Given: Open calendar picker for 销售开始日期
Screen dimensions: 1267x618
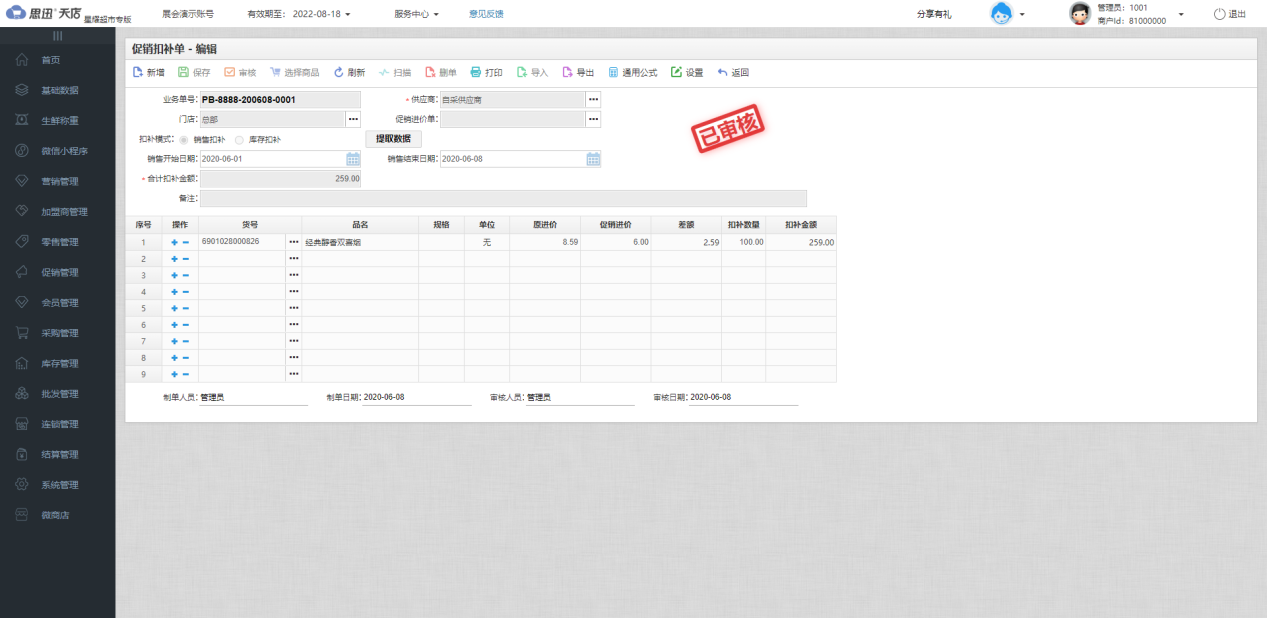Looking at the screenshot, I should point(353,159).
